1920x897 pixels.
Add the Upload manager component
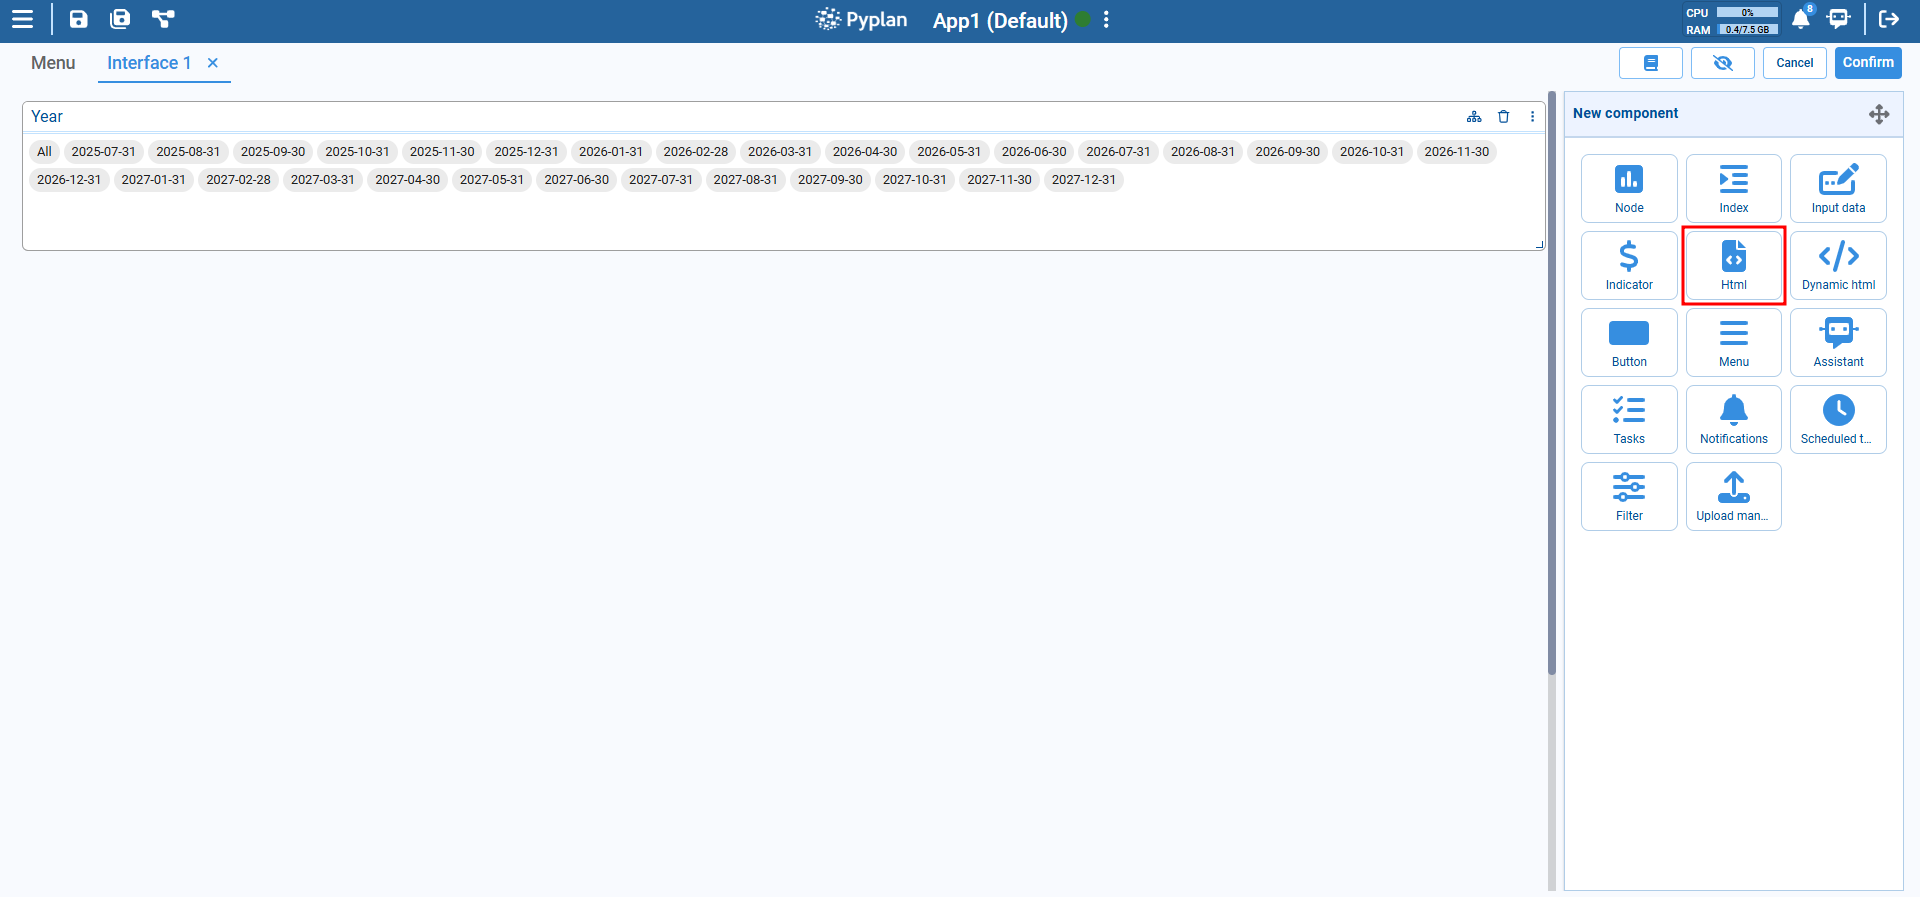pyautogui.click(x=1732, y=496)
